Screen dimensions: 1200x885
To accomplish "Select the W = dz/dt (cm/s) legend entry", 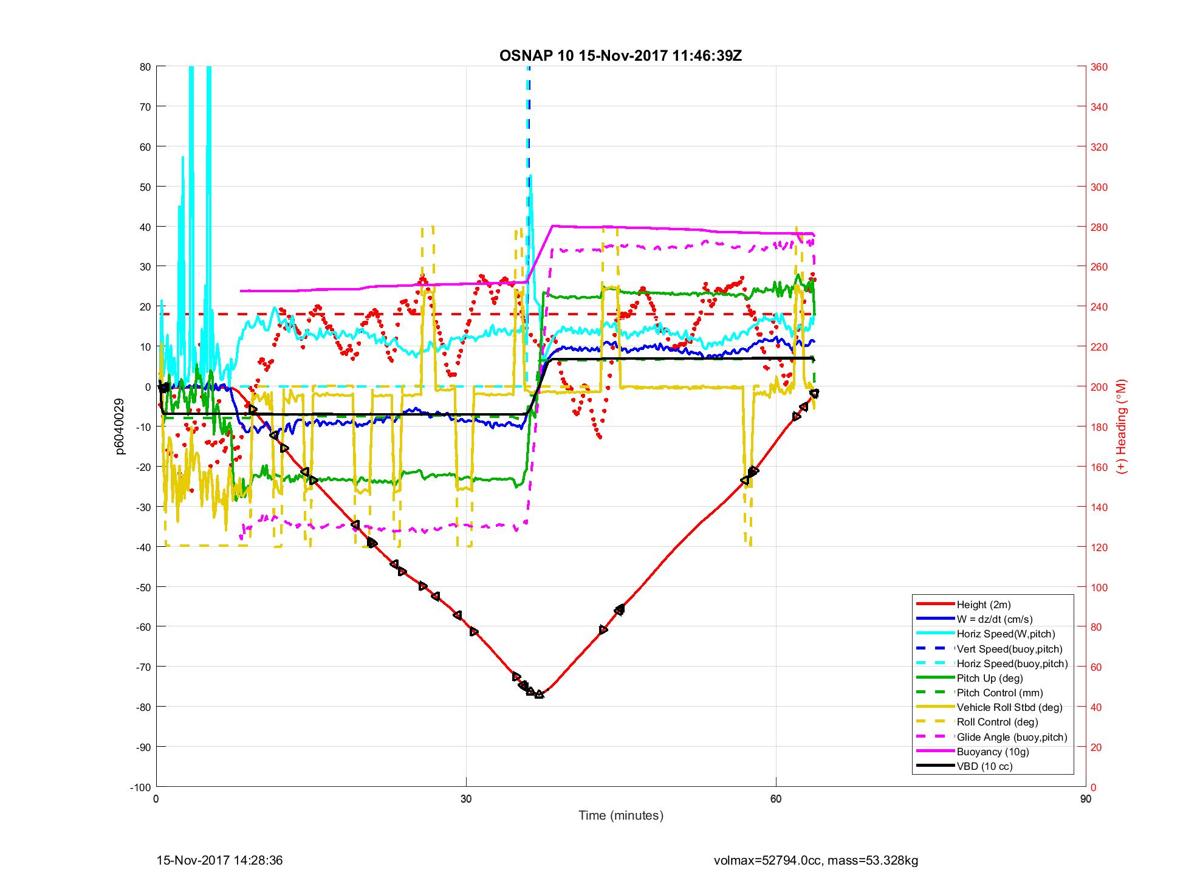I will [997, 620].
